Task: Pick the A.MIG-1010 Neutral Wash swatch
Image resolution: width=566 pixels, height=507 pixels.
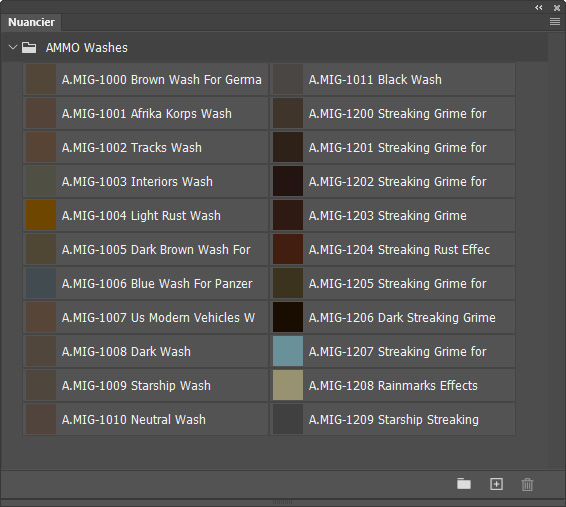Action: pyautogui.click(x=41, y=419)
